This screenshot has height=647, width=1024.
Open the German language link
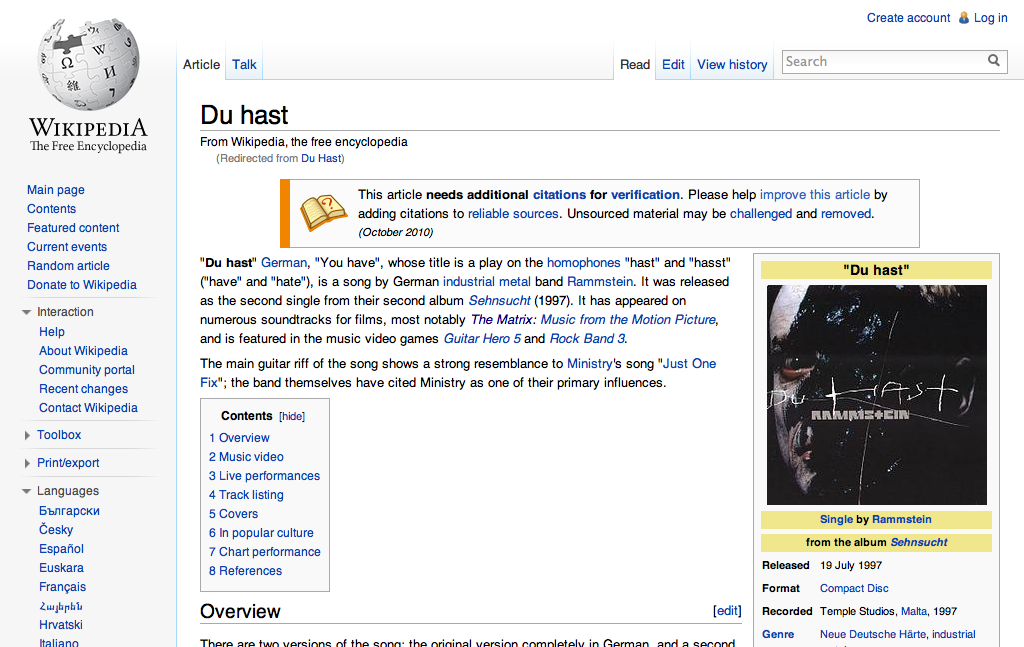click(x=283, y=262)
